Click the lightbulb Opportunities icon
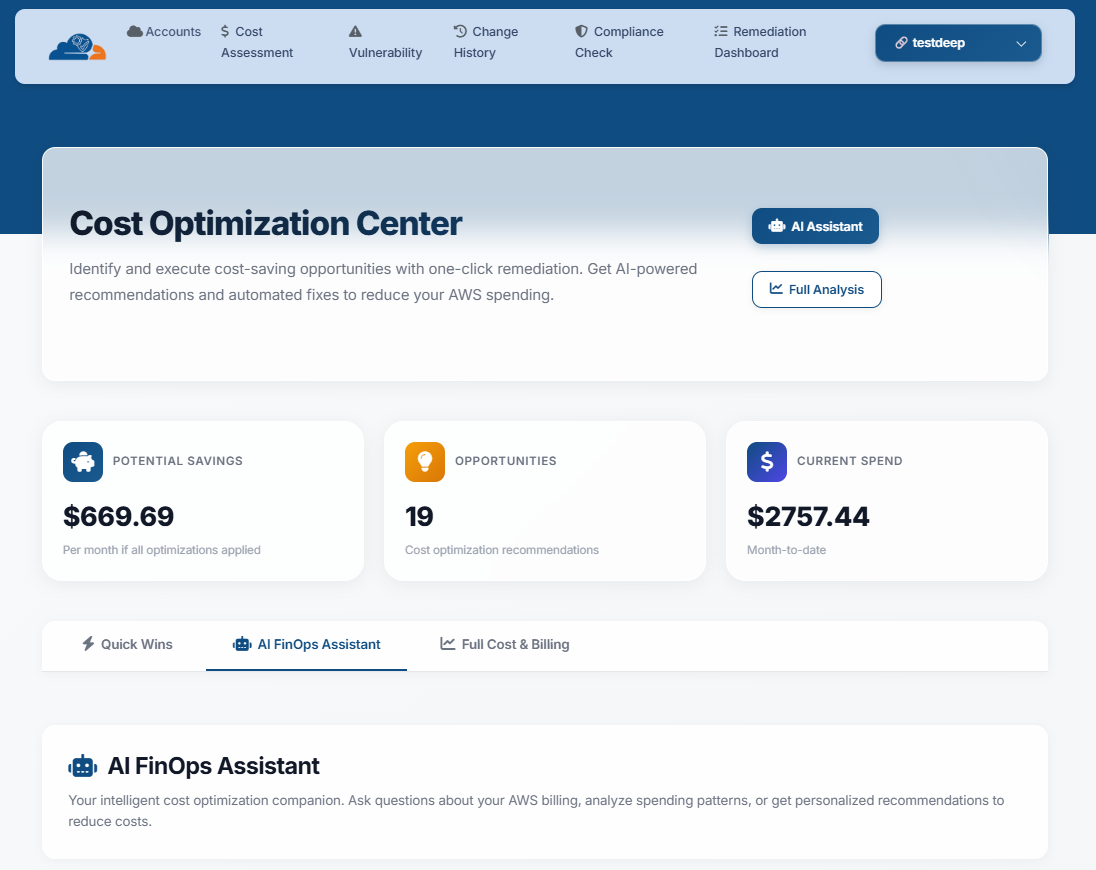The width and height of the screenshot is (1096, 870). coord(425,462)
